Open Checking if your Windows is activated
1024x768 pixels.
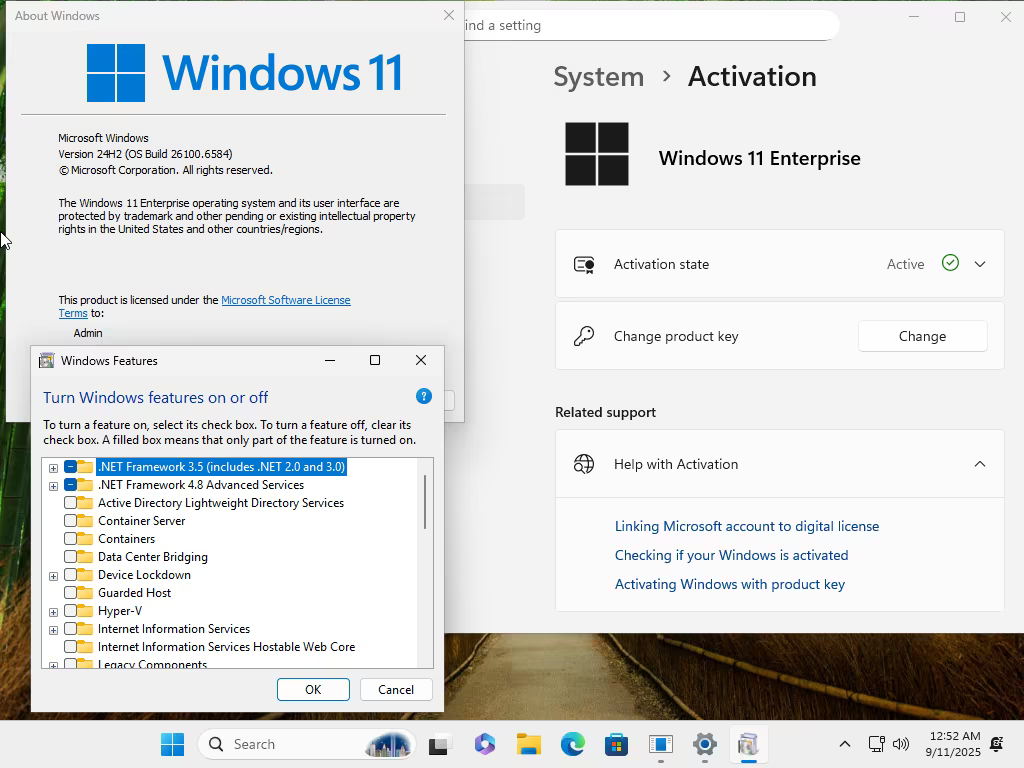[x=731, y=555]
